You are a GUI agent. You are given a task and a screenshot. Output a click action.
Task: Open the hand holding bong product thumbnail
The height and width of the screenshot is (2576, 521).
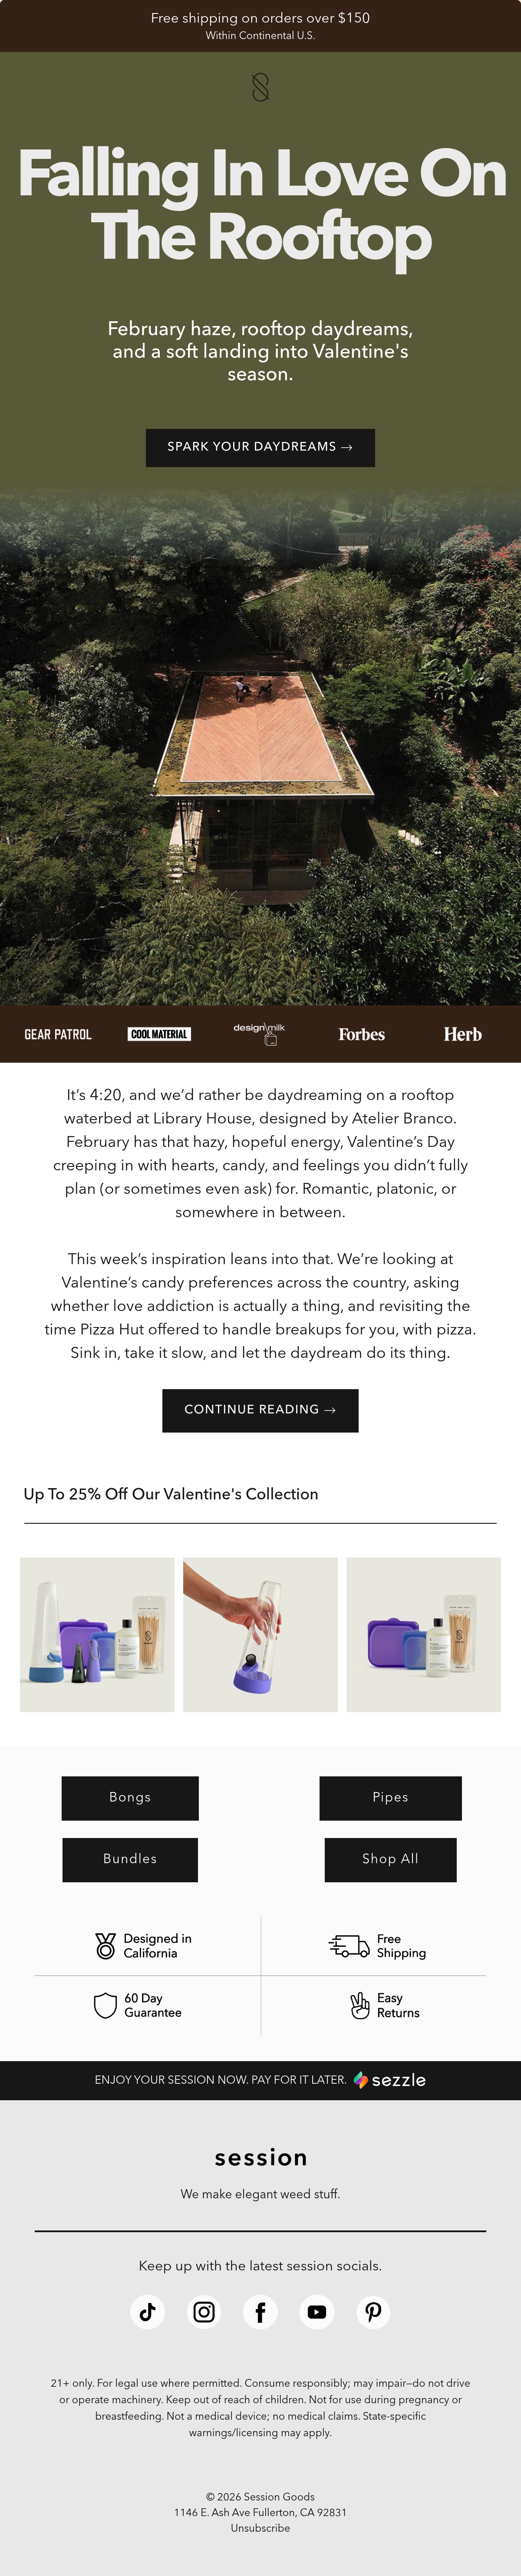click(260, 1634)
